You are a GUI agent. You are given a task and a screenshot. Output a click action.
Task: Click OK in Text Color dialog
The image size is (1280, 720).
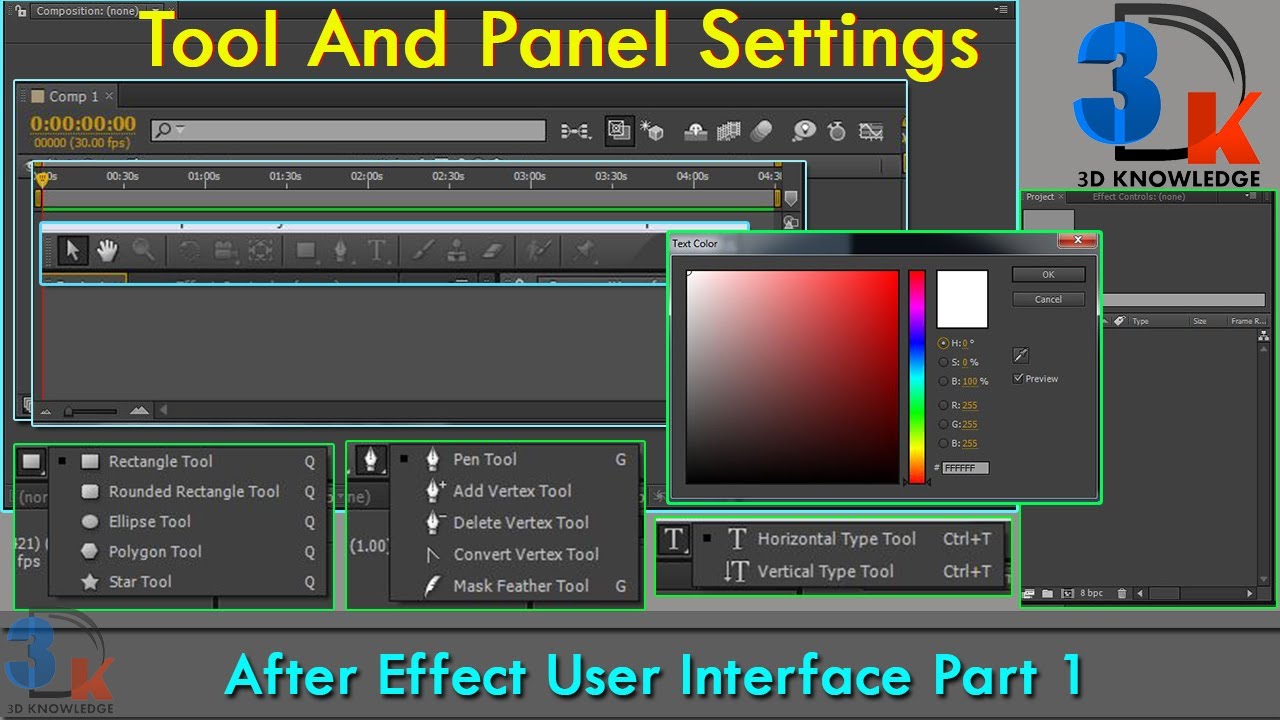click(x=1048, y=274)
